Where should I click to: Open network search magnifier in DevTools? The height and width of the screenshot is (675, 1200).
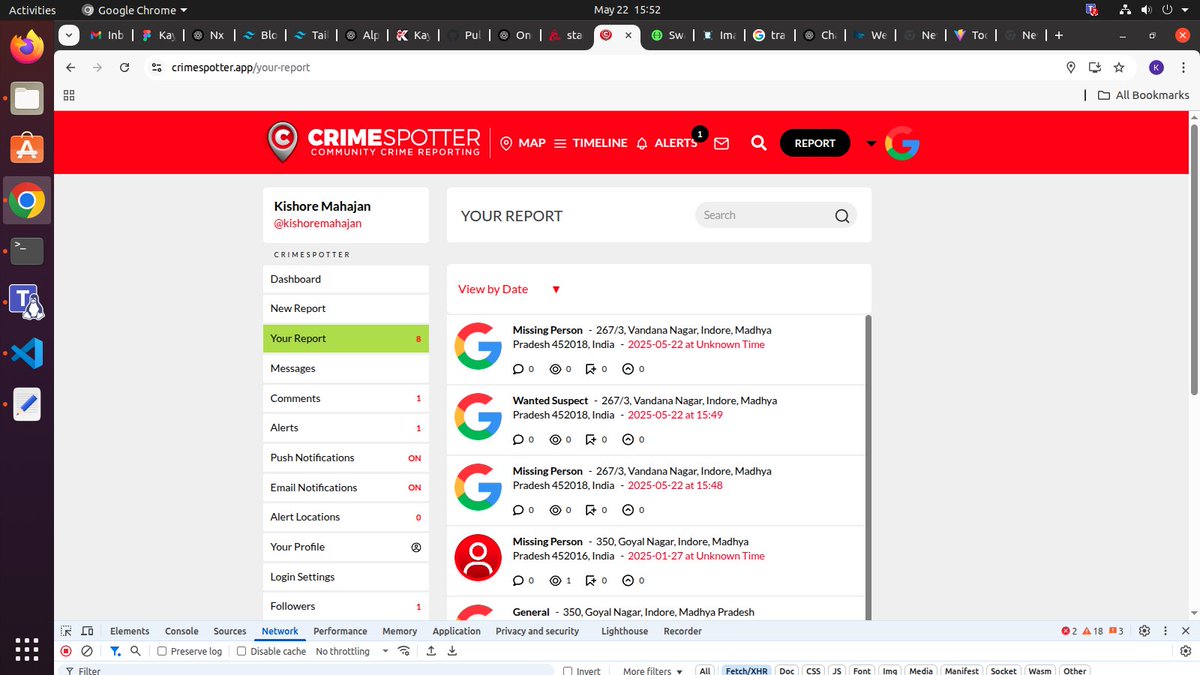pyautogui.click(x=136, y=651)
